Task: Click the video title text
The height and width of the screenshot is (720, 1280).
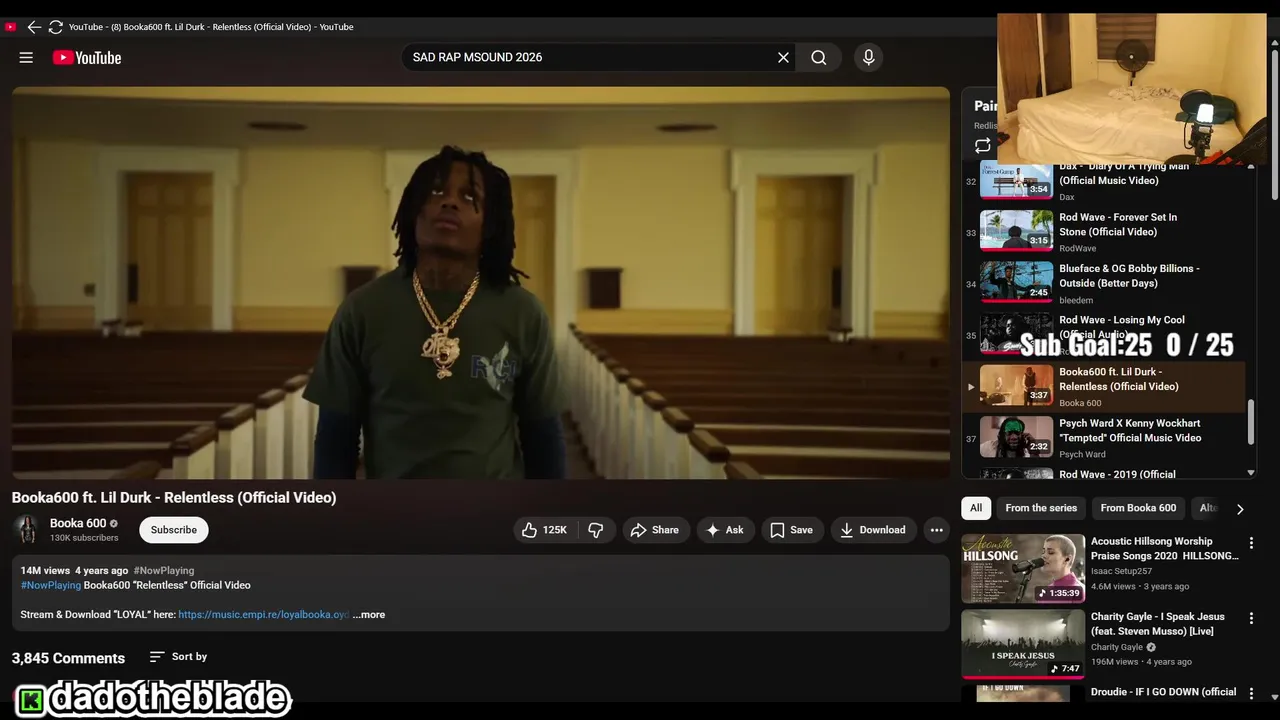Action: pos(174,498)
